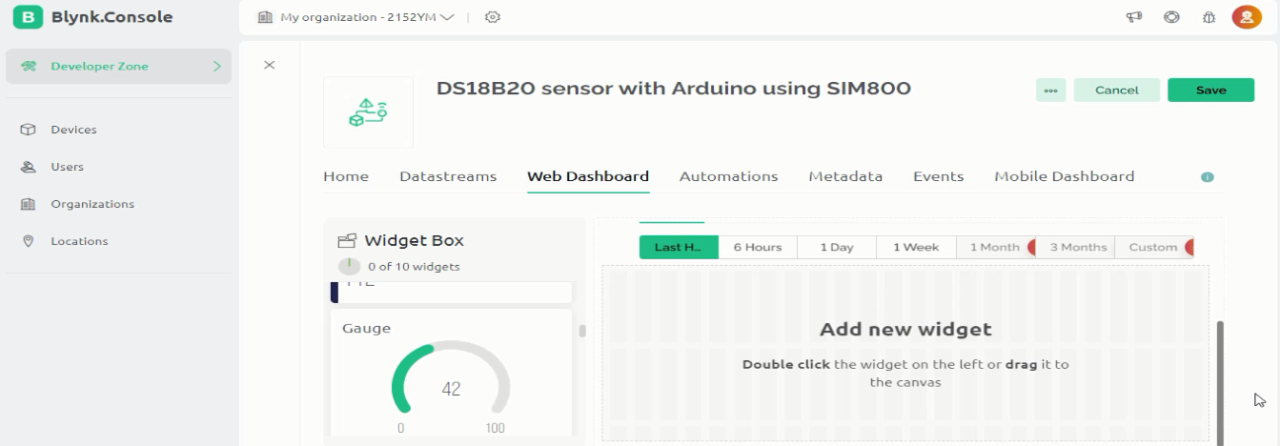Screen dimensions: 1280x446
Task: Save the template
Action: coord(1211,90)
